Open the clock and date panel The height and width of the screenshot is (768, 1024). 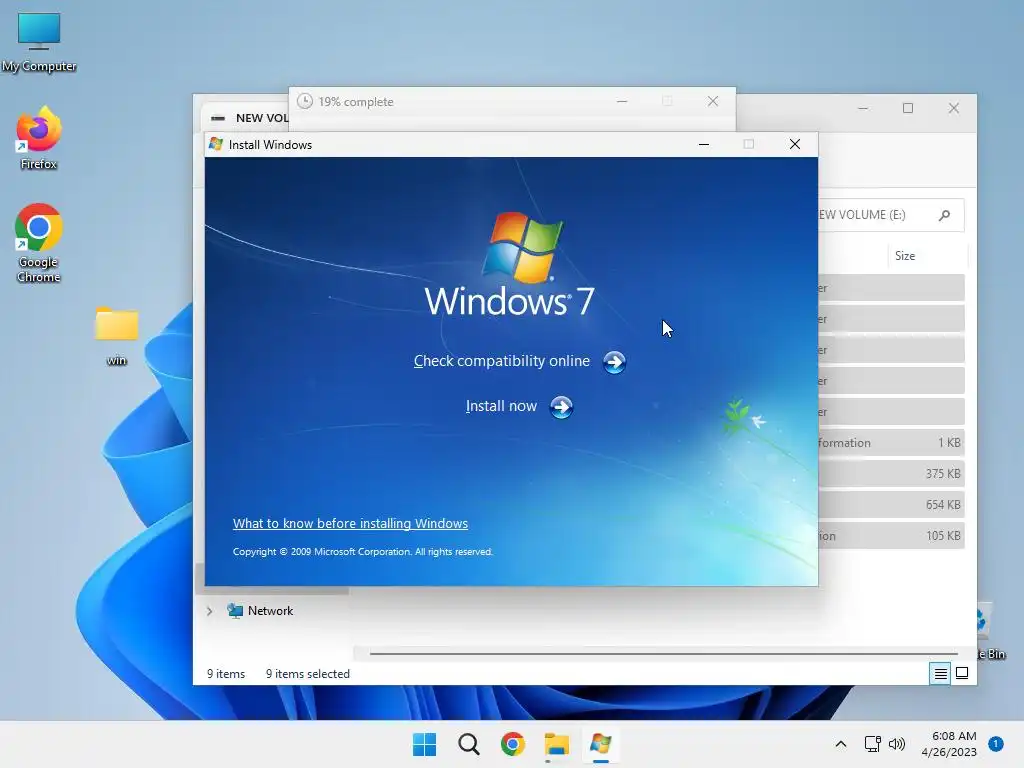pos(949,744)
